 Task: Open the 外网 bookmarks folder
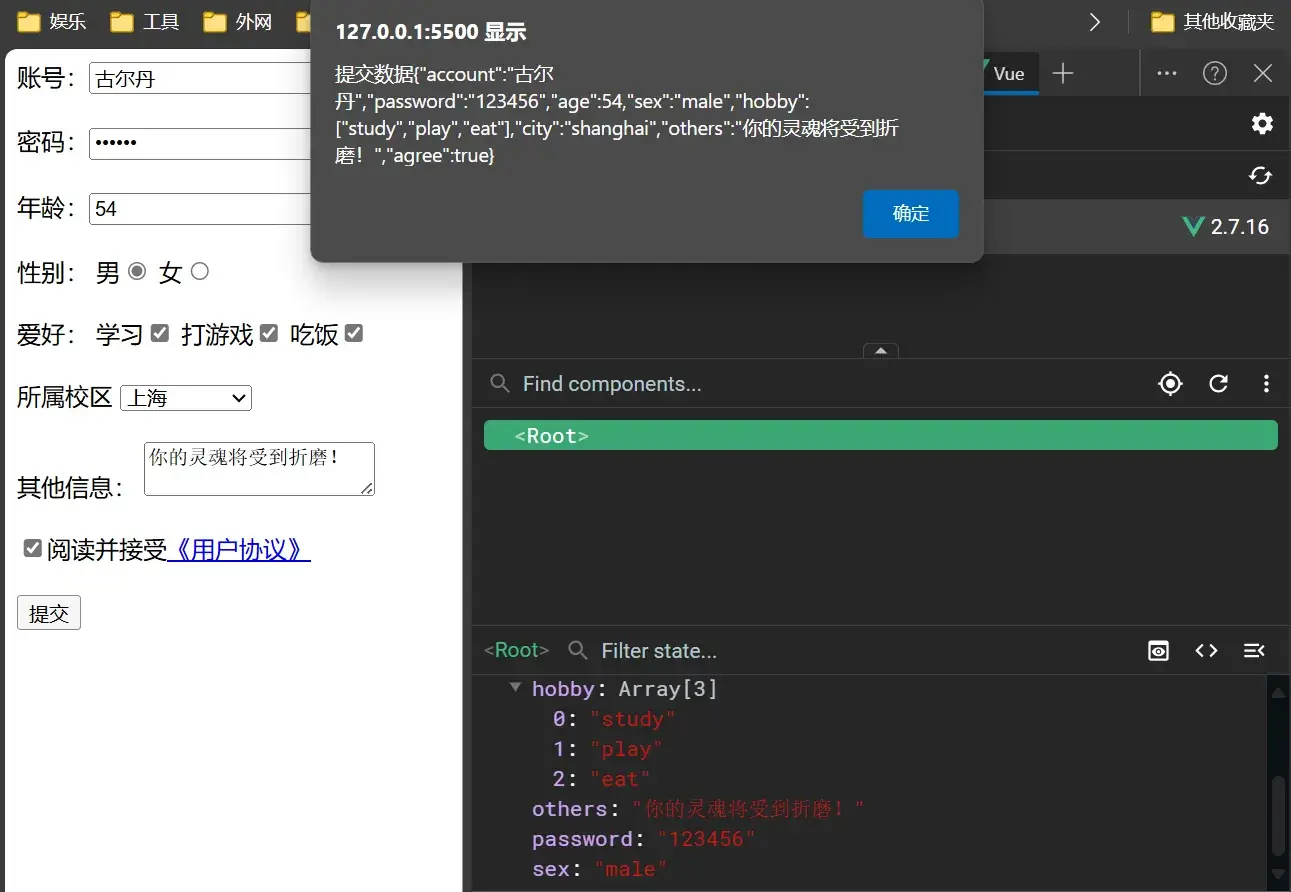(x=237, y=21)
